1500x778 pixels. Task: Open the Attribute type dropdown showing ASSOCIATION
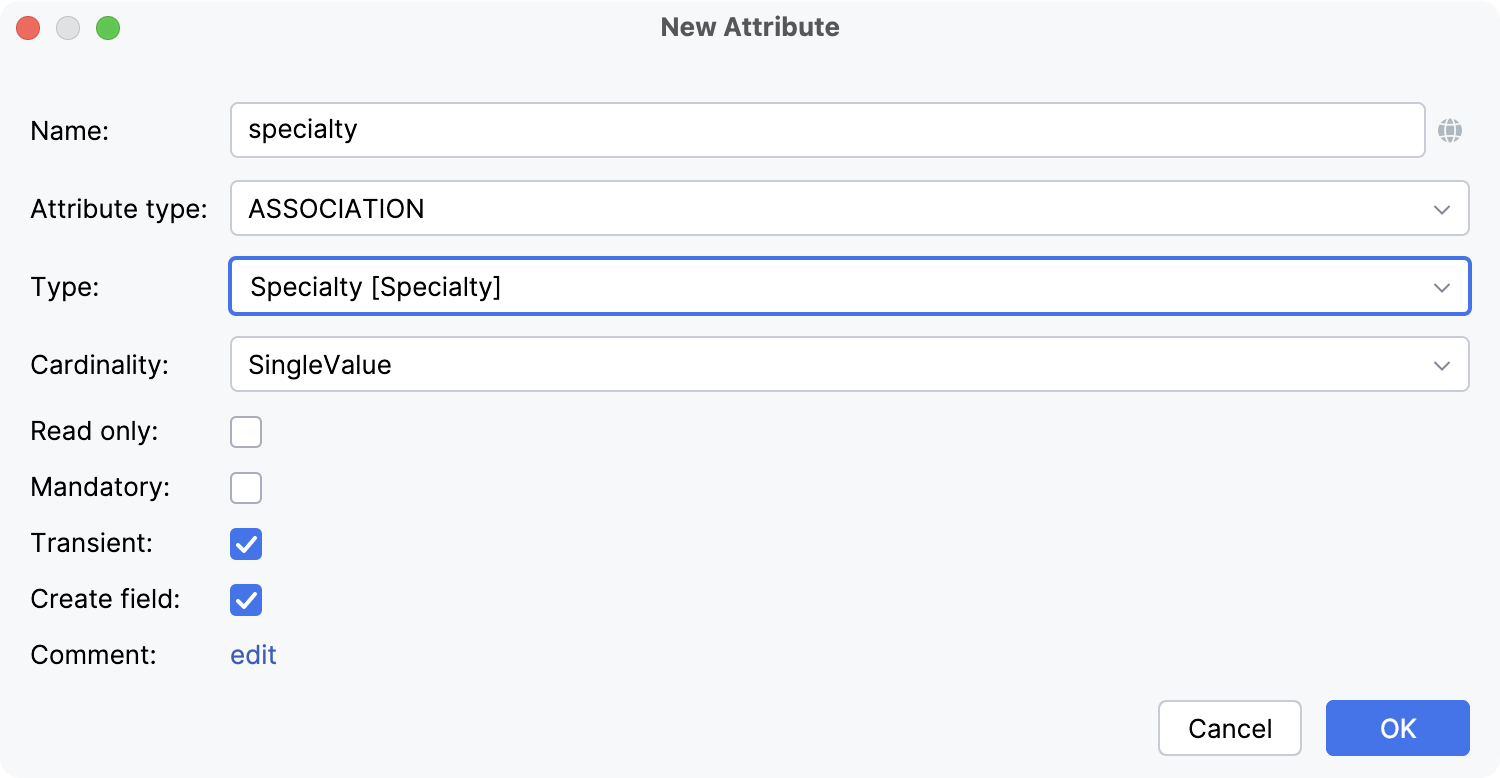click(x=850, y=208)
